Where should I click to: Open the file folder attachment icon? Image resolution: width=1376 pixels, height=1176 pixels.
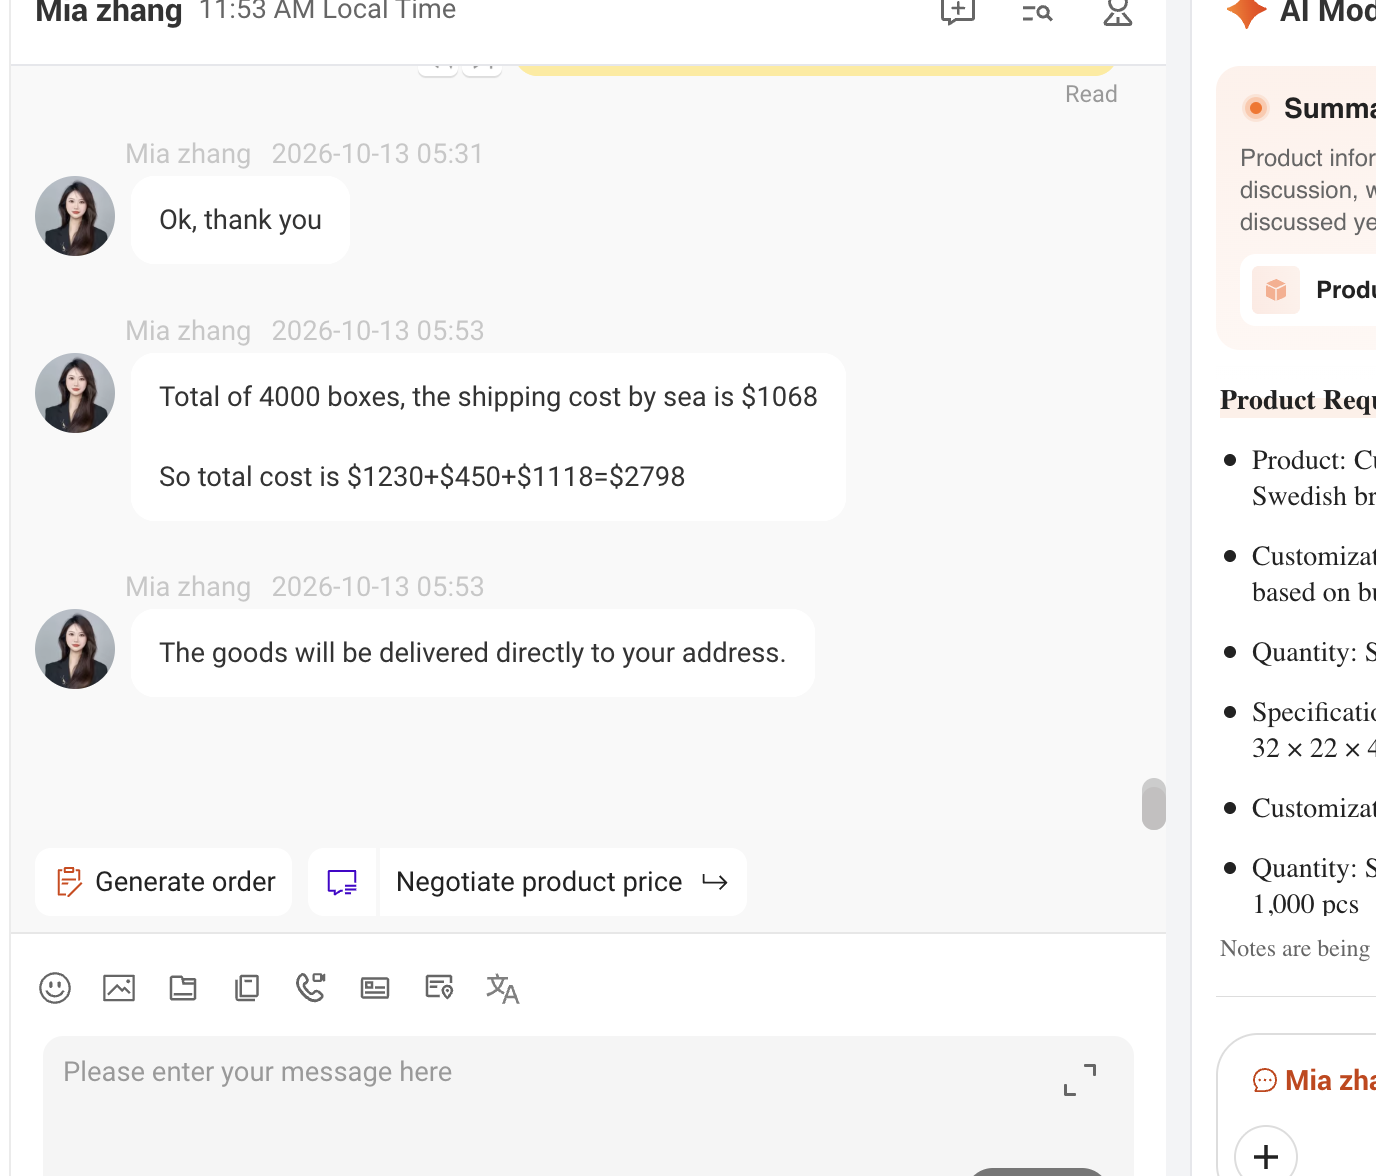[x=183, y=988]
